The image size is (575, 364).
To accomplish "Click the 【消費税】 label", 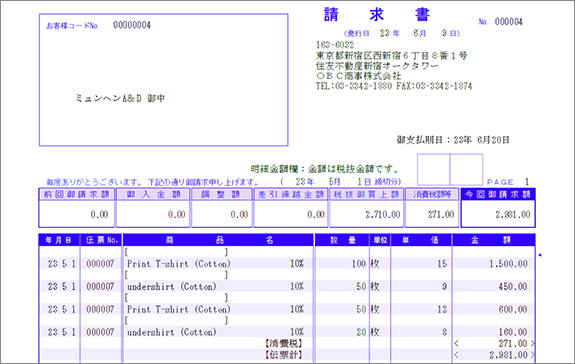I will click(283, 343).
